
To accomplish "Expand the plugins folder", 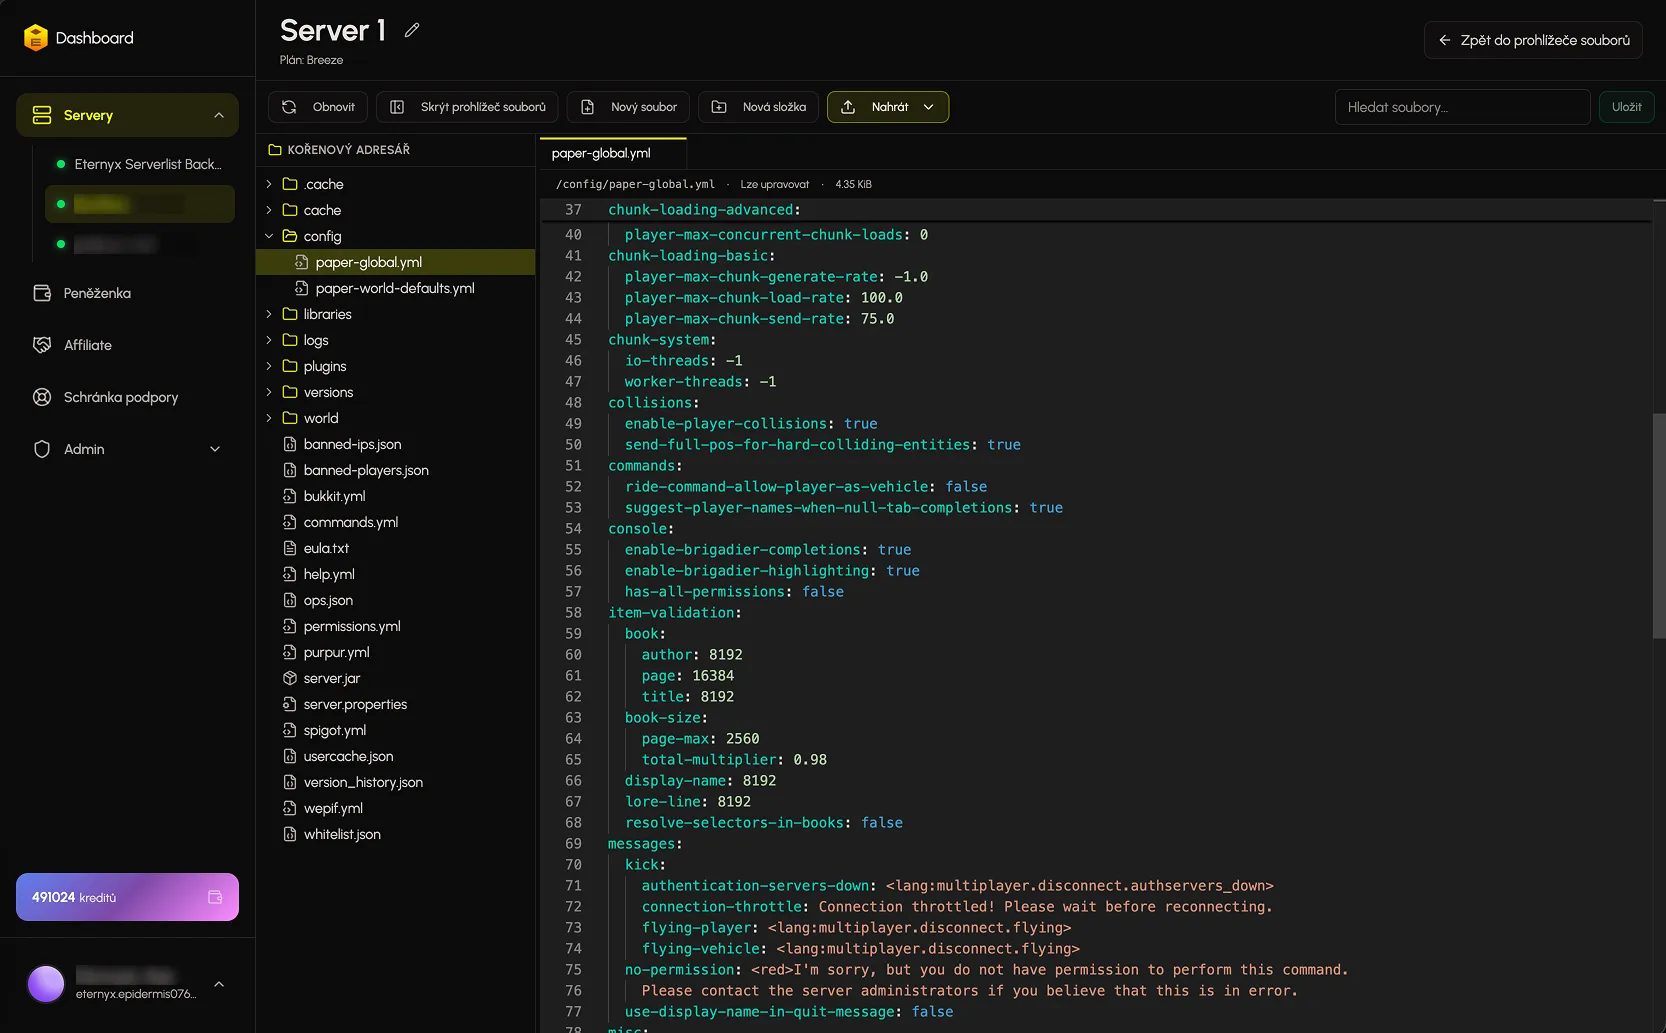I will (x=269, y=366).
